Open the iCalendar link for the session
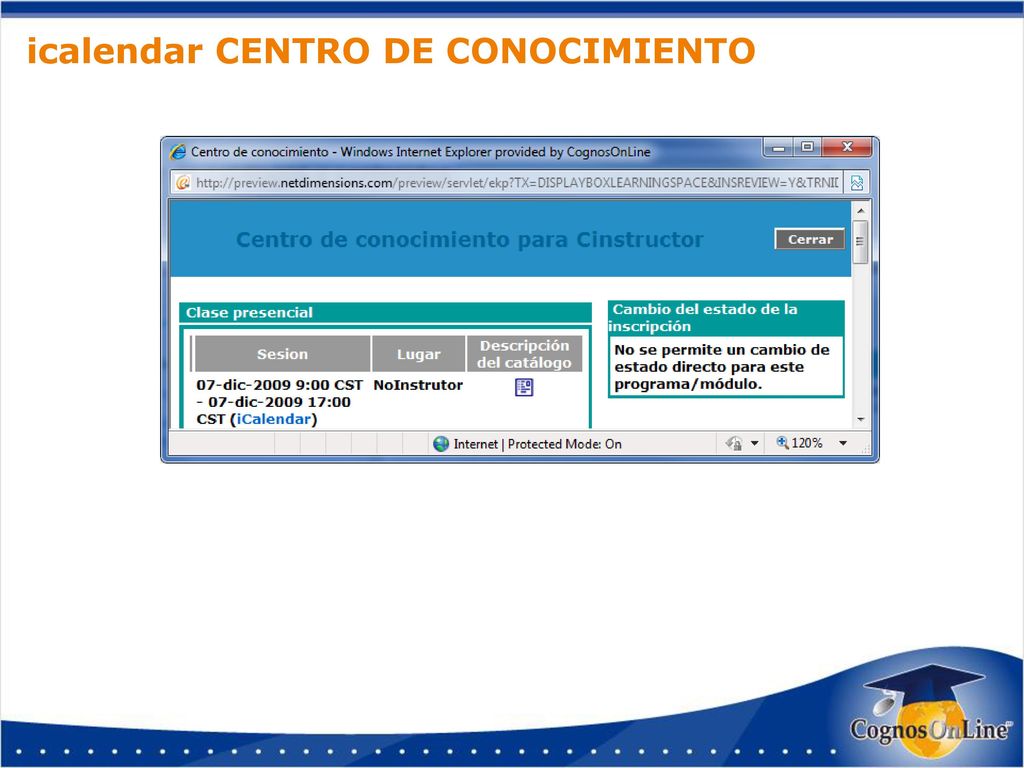Screen dimensions: 1024x768 pos(274,419)
